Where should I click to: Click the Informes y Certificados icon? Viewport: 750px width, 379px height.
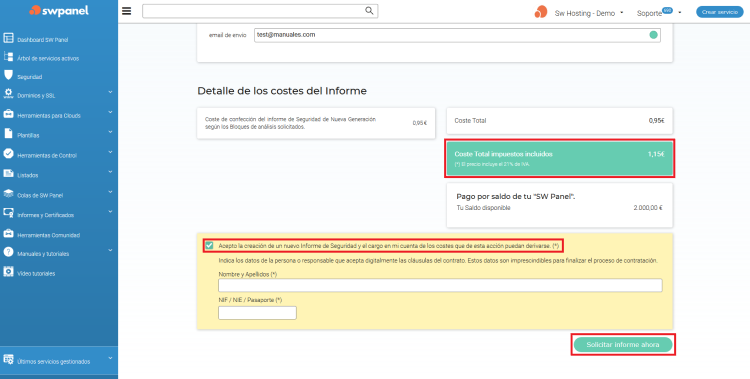8,213
